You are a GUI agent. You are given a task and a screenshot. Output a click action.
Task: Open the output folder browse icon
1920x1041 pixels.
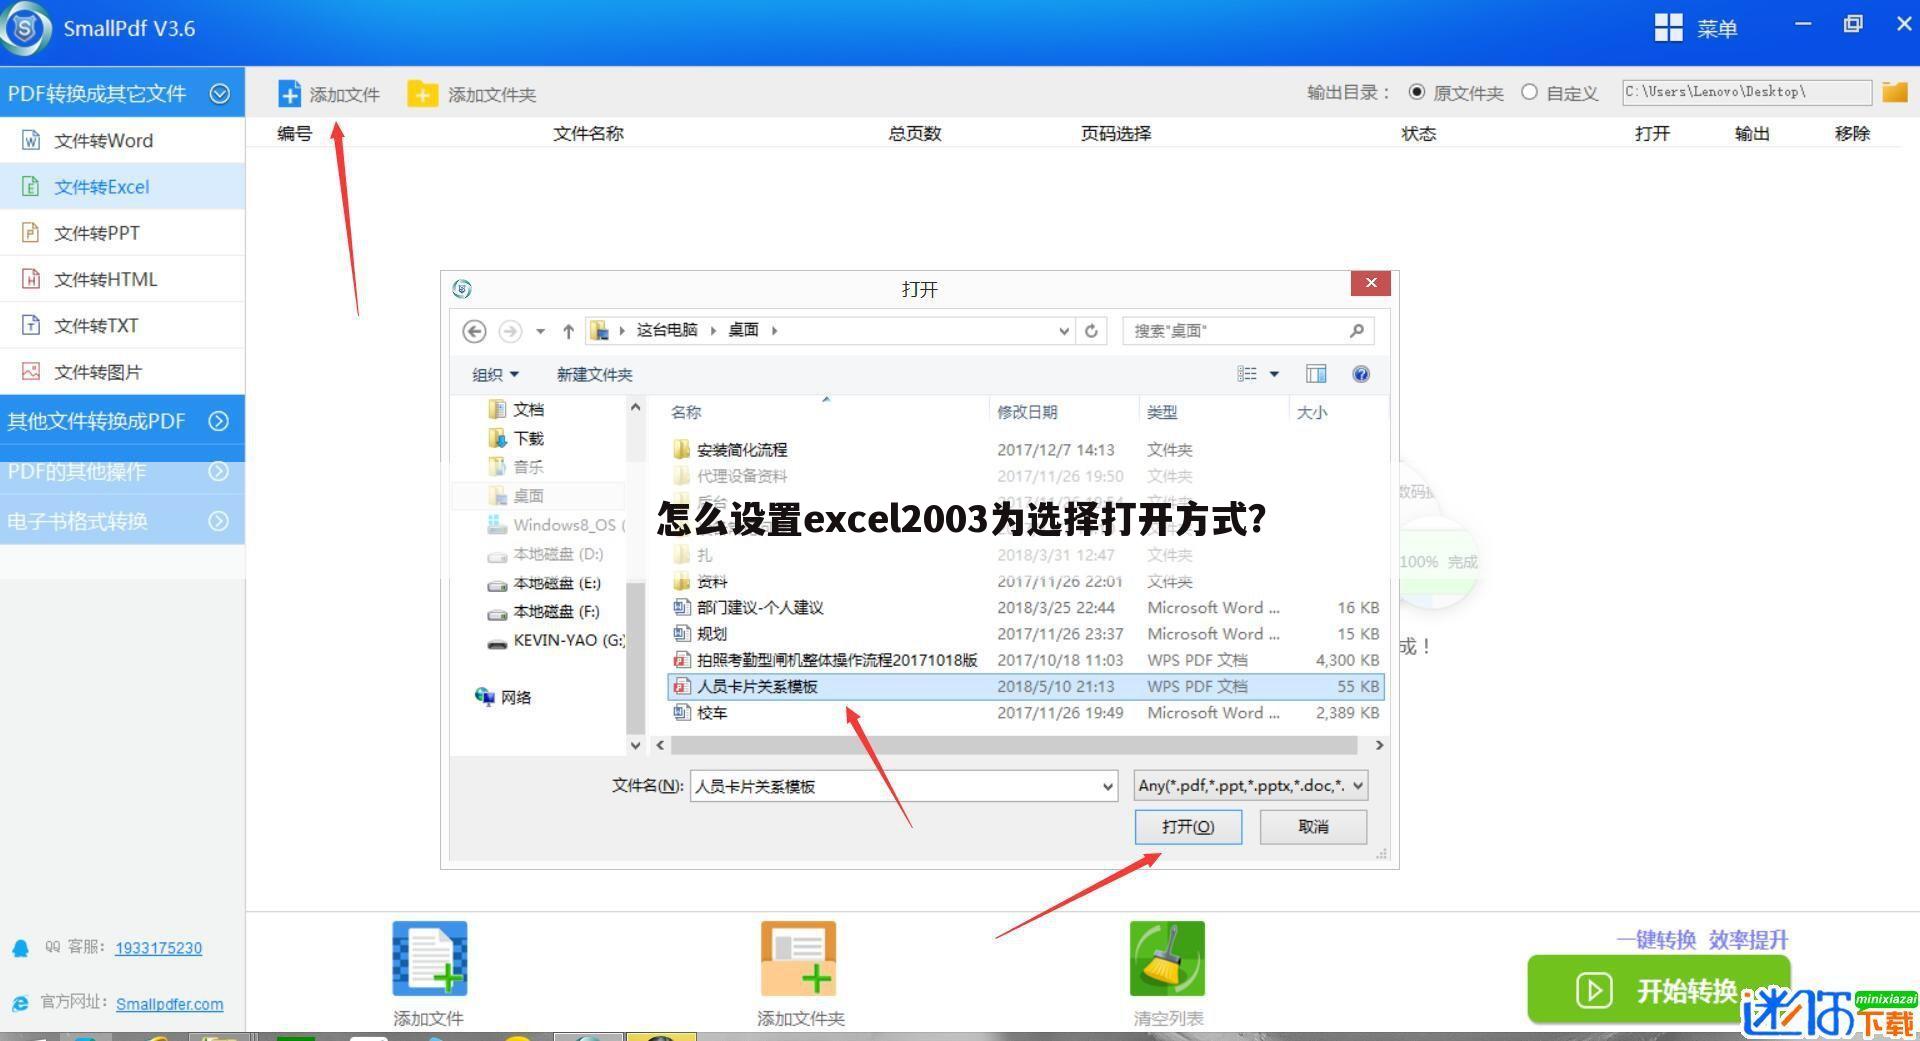click(x=1894, y=92)
